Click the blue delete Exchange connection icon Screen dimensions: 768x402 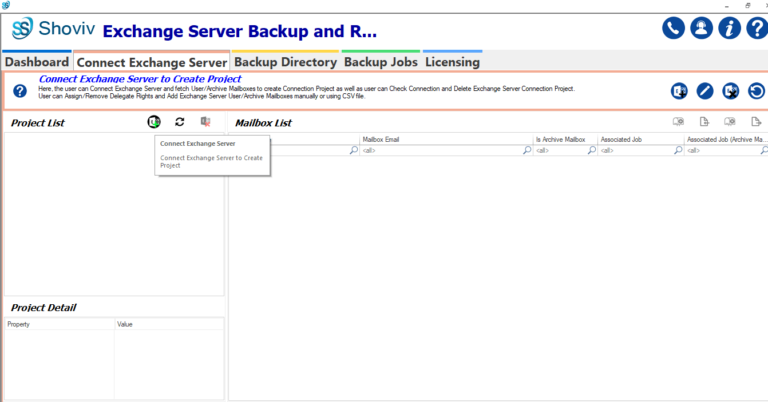[731, 91]
